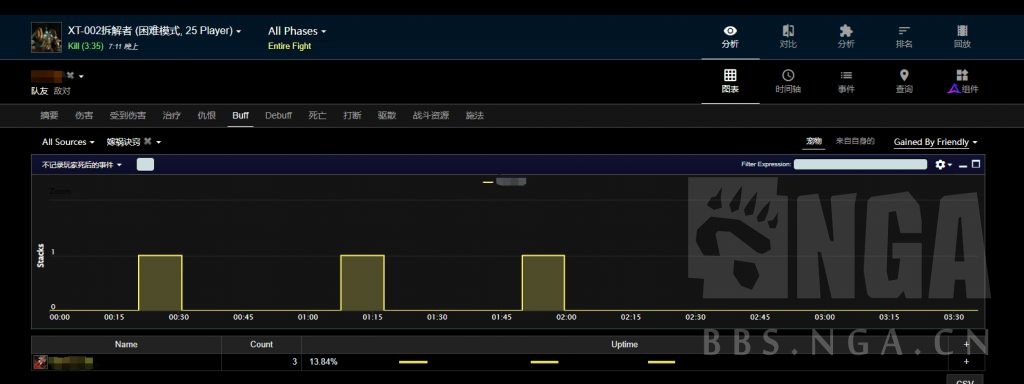This screenshot has height=384, width=1024.
Task: Click the Entire Fight label
Action: [x=289, y=46]
